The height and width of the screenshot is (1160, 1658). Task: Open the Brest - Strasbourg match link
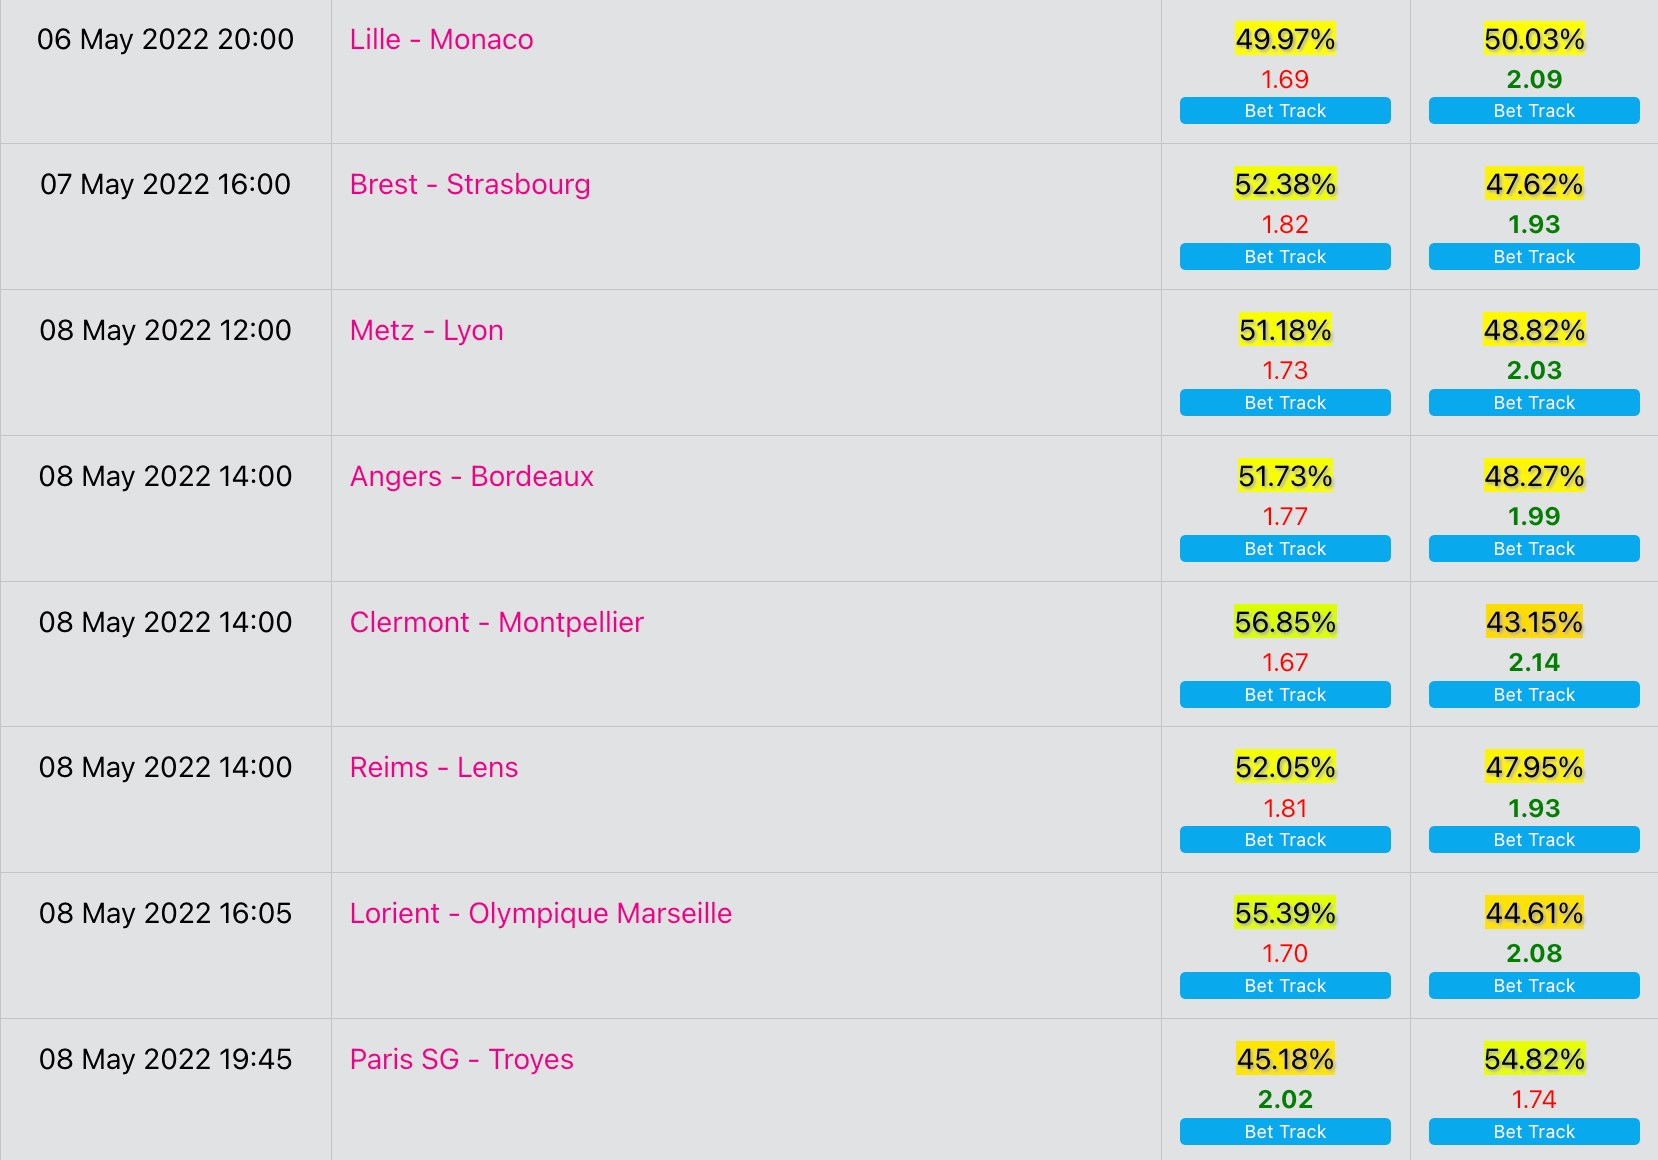[x=470, y=185]
